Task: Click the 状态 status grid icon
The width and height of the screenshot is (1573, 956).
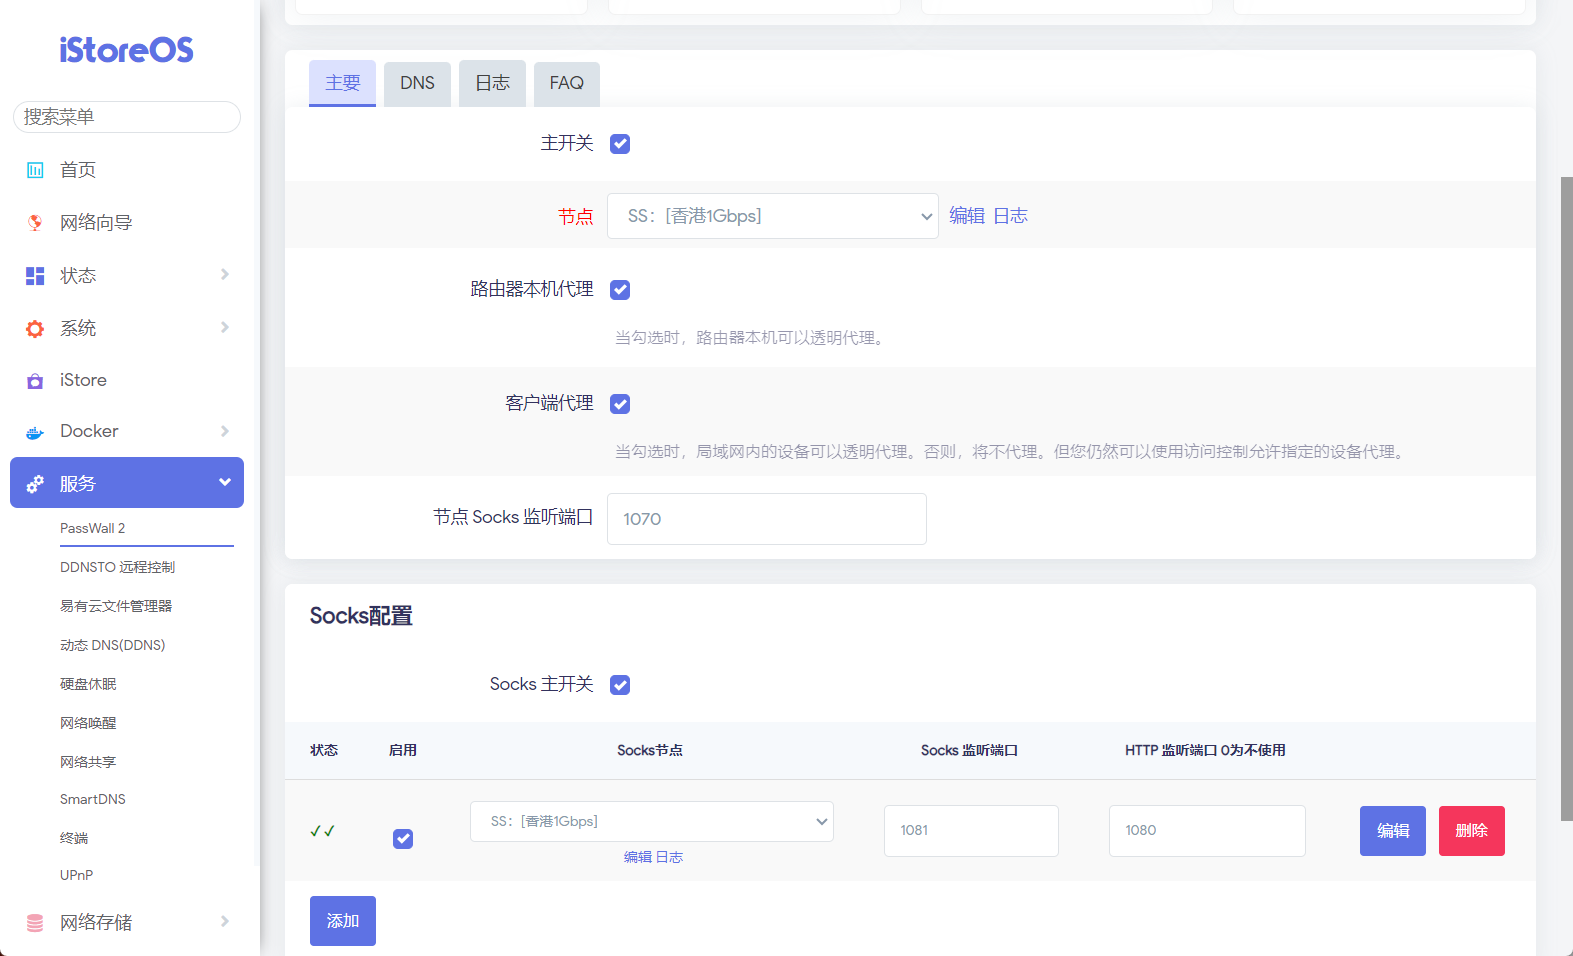Action: [x=35, y=276]
